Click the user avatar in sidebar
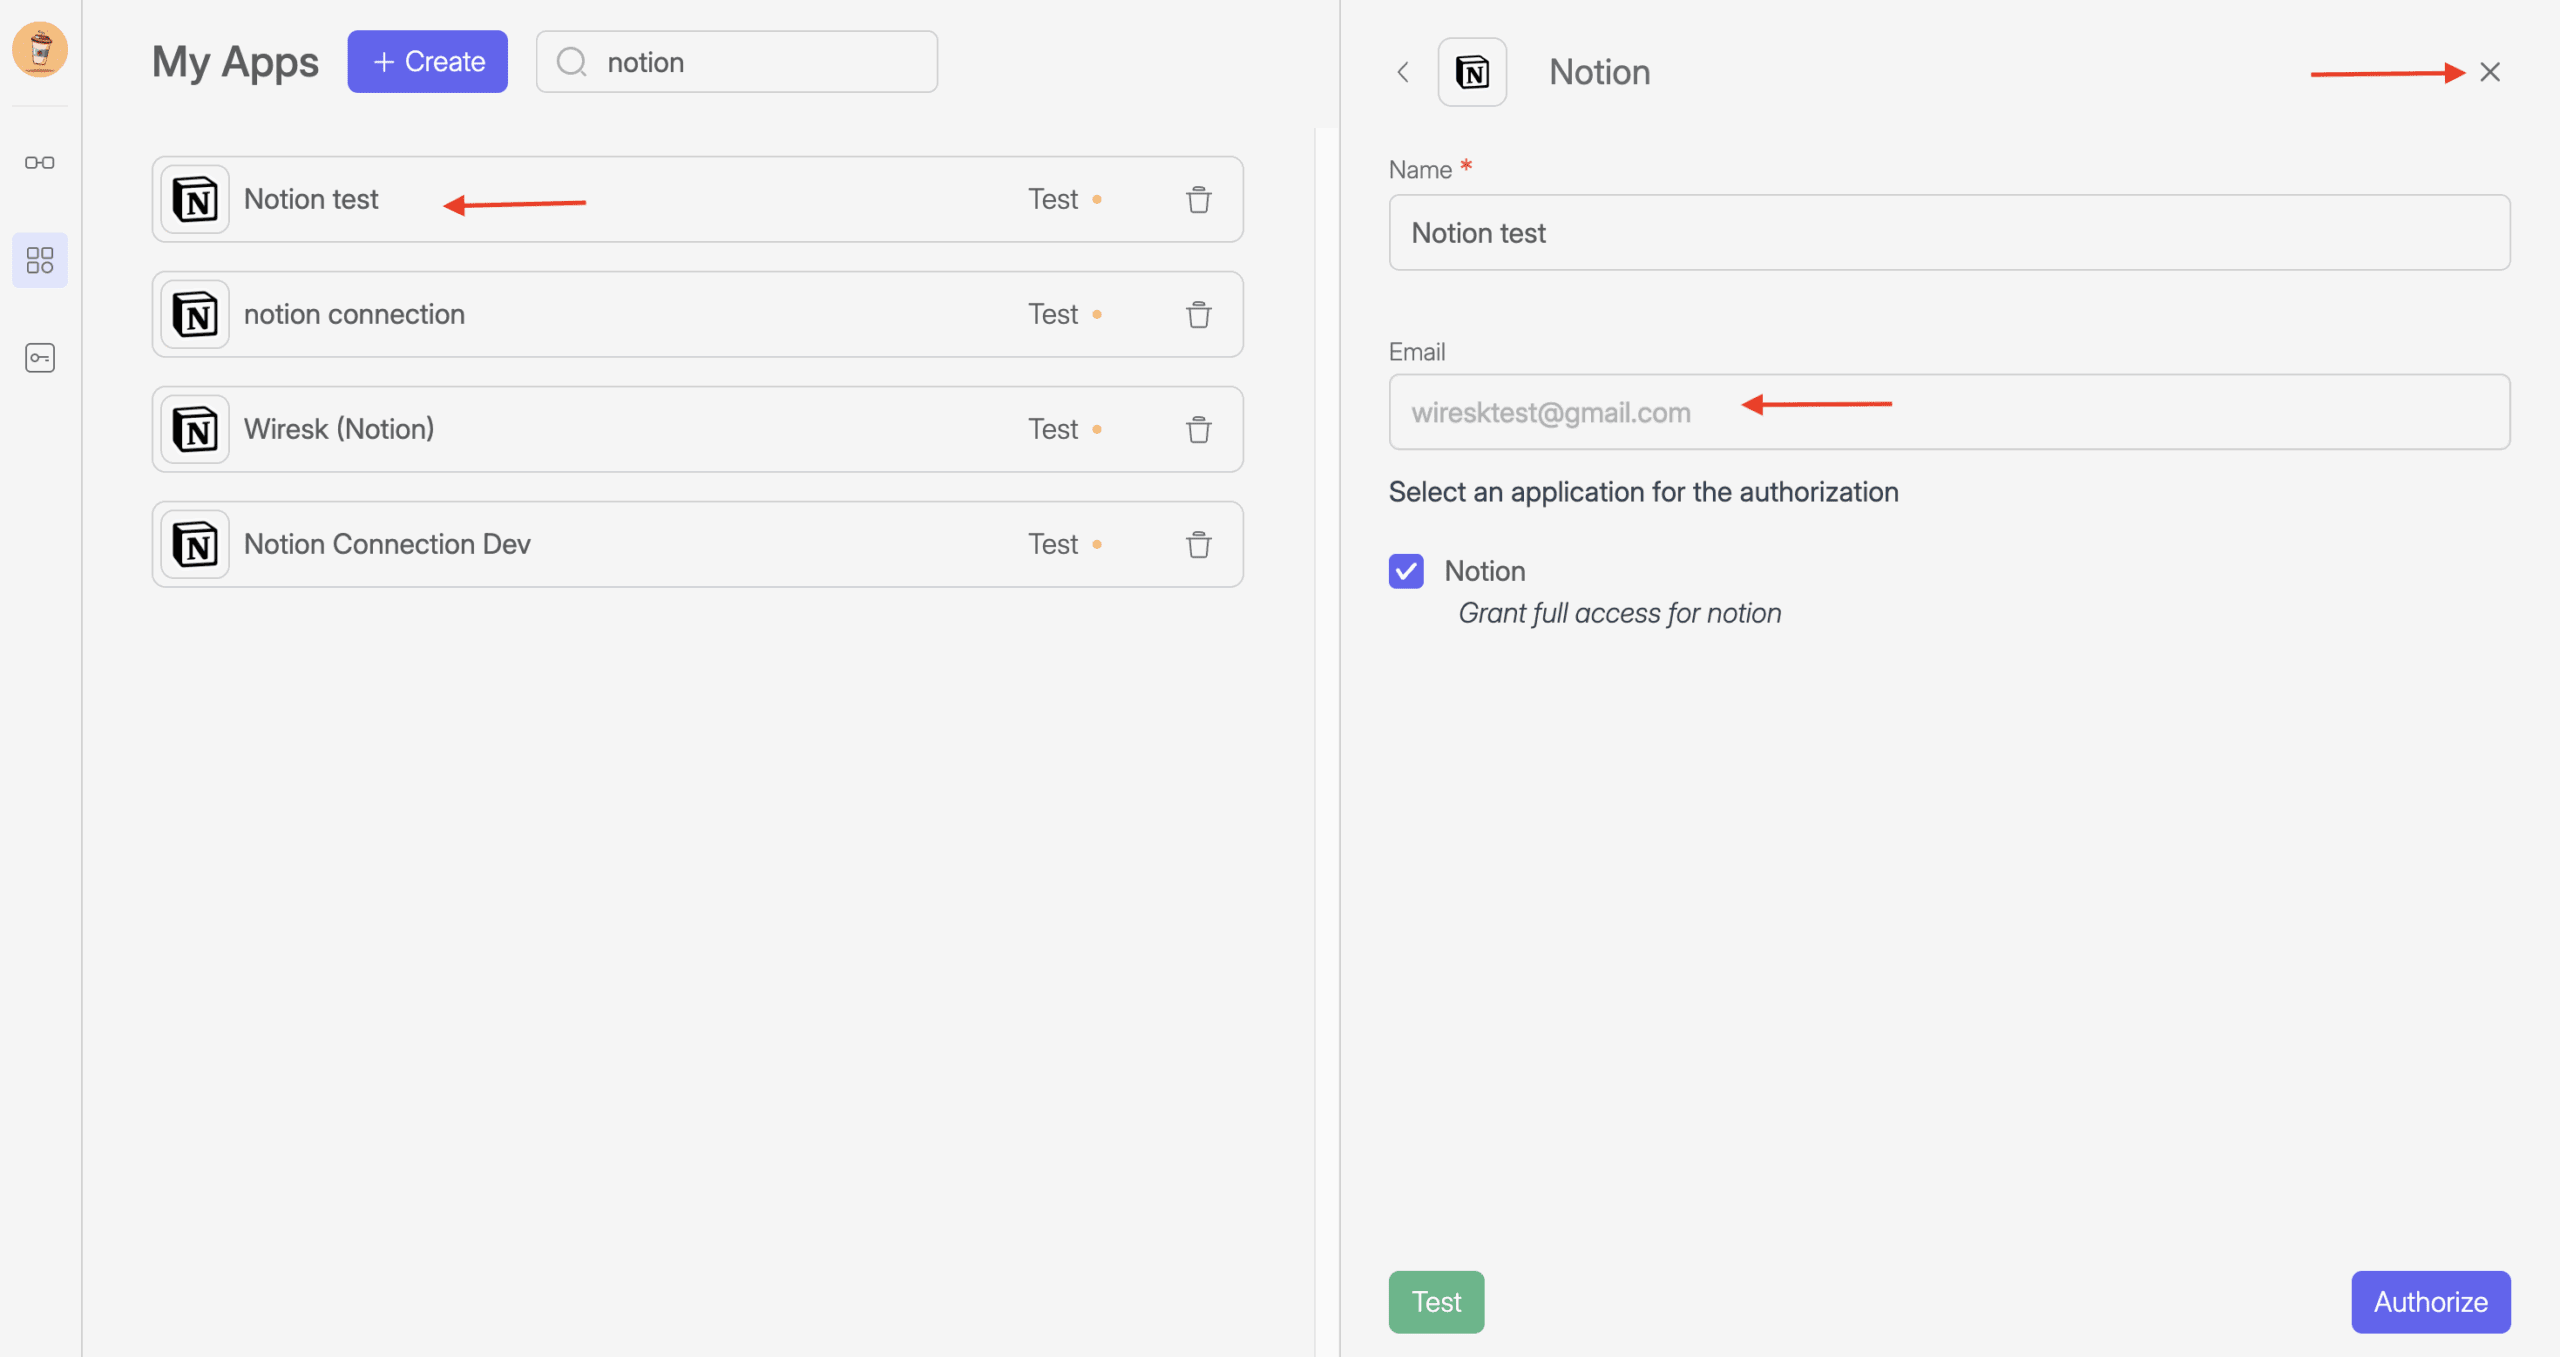 40,48
